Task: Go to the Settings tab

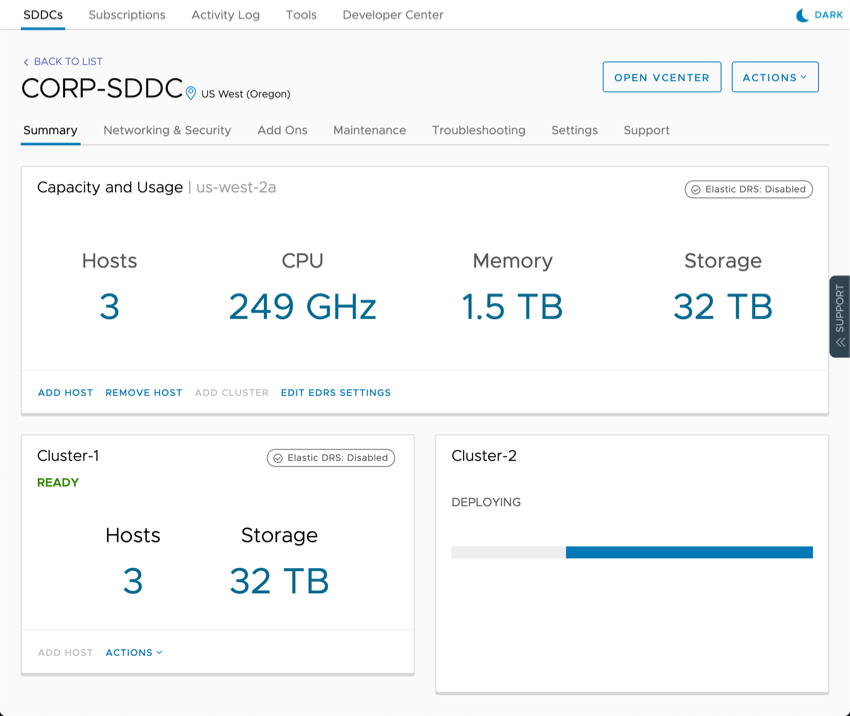Action: [574, 130]
